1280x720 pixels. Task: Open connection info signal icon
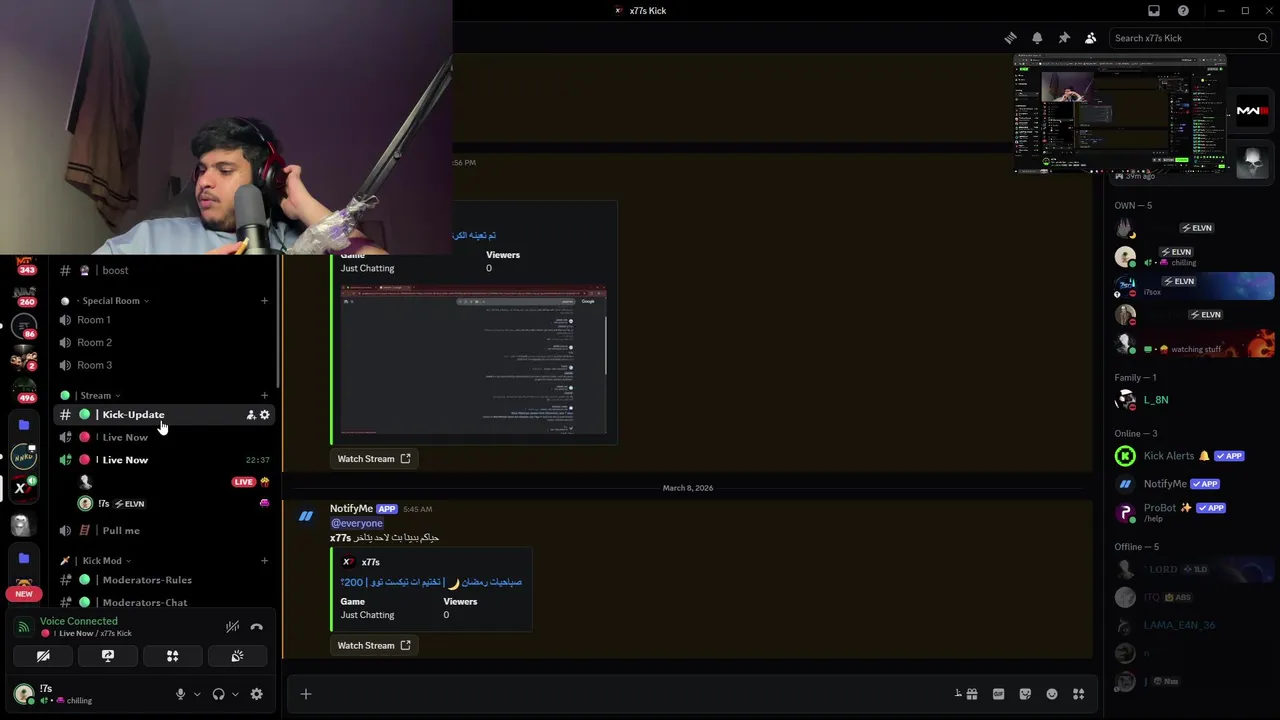[24, 627]
